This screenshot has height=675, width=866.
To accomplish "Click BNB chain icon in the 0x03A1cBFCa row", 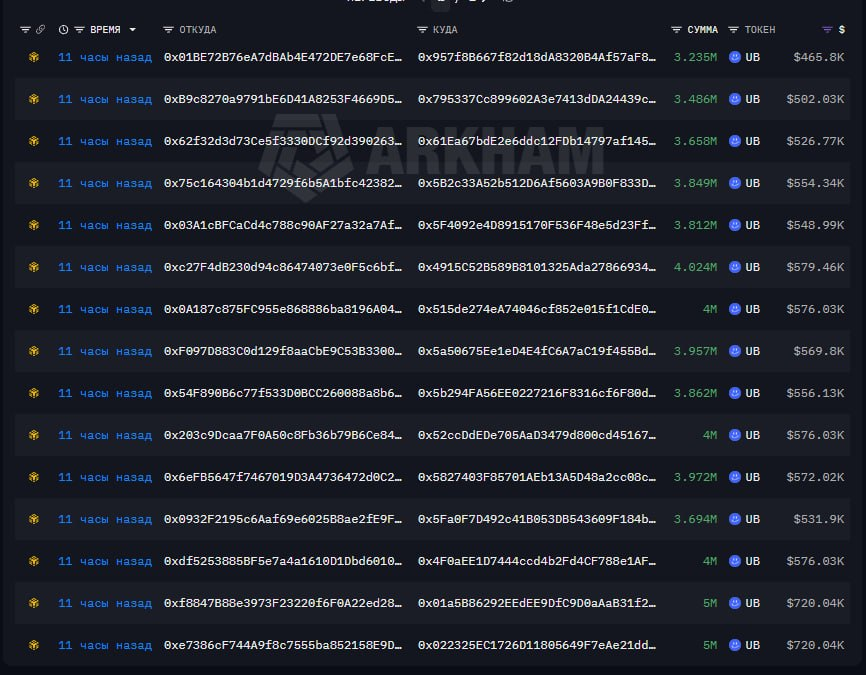I will pos(34,225).
